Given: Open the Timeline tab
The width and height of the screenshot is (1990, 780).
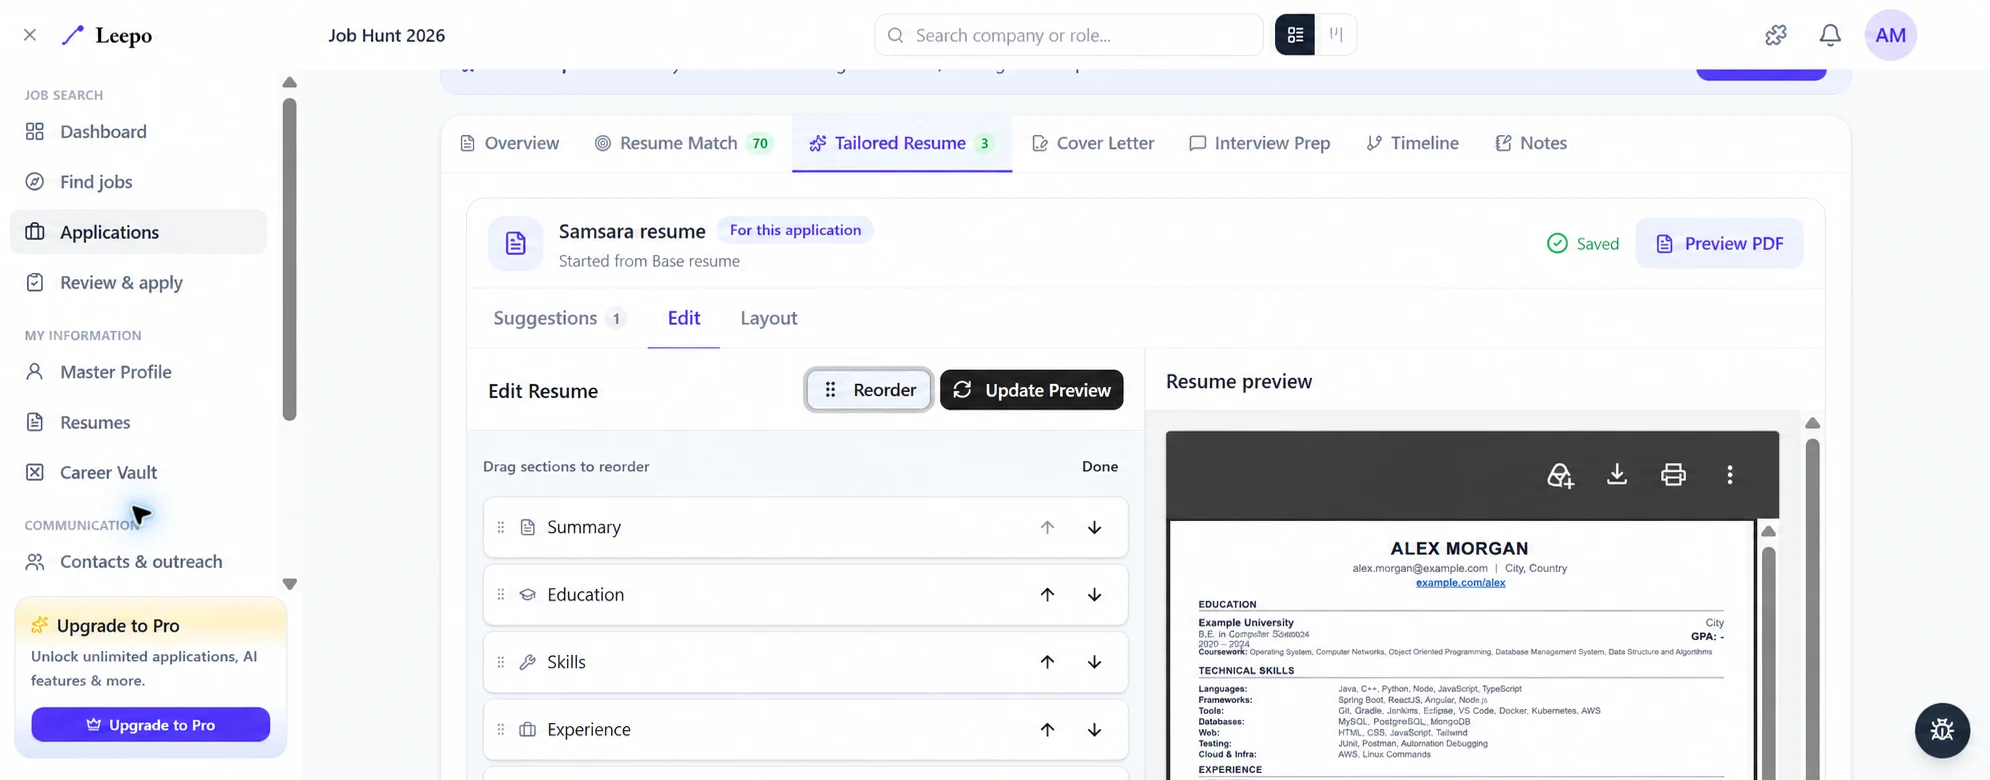Looking at the screenshot, I should [x=1413, y=143].
